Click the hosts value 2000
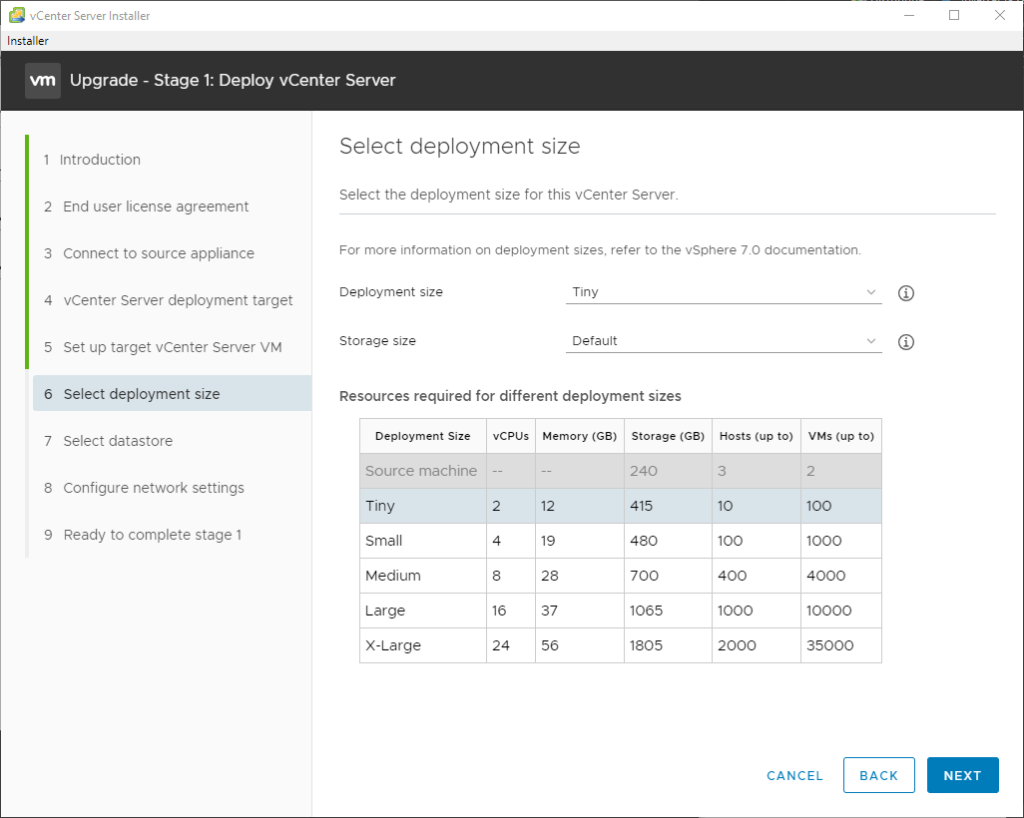The width and height of the screenshot is (1024, 818). tap(737, 646)
